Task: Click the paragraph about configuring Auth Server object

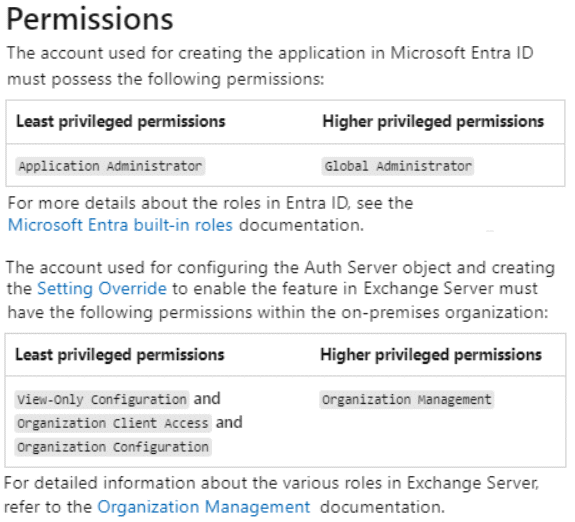Action: click(x=281, y=290)
